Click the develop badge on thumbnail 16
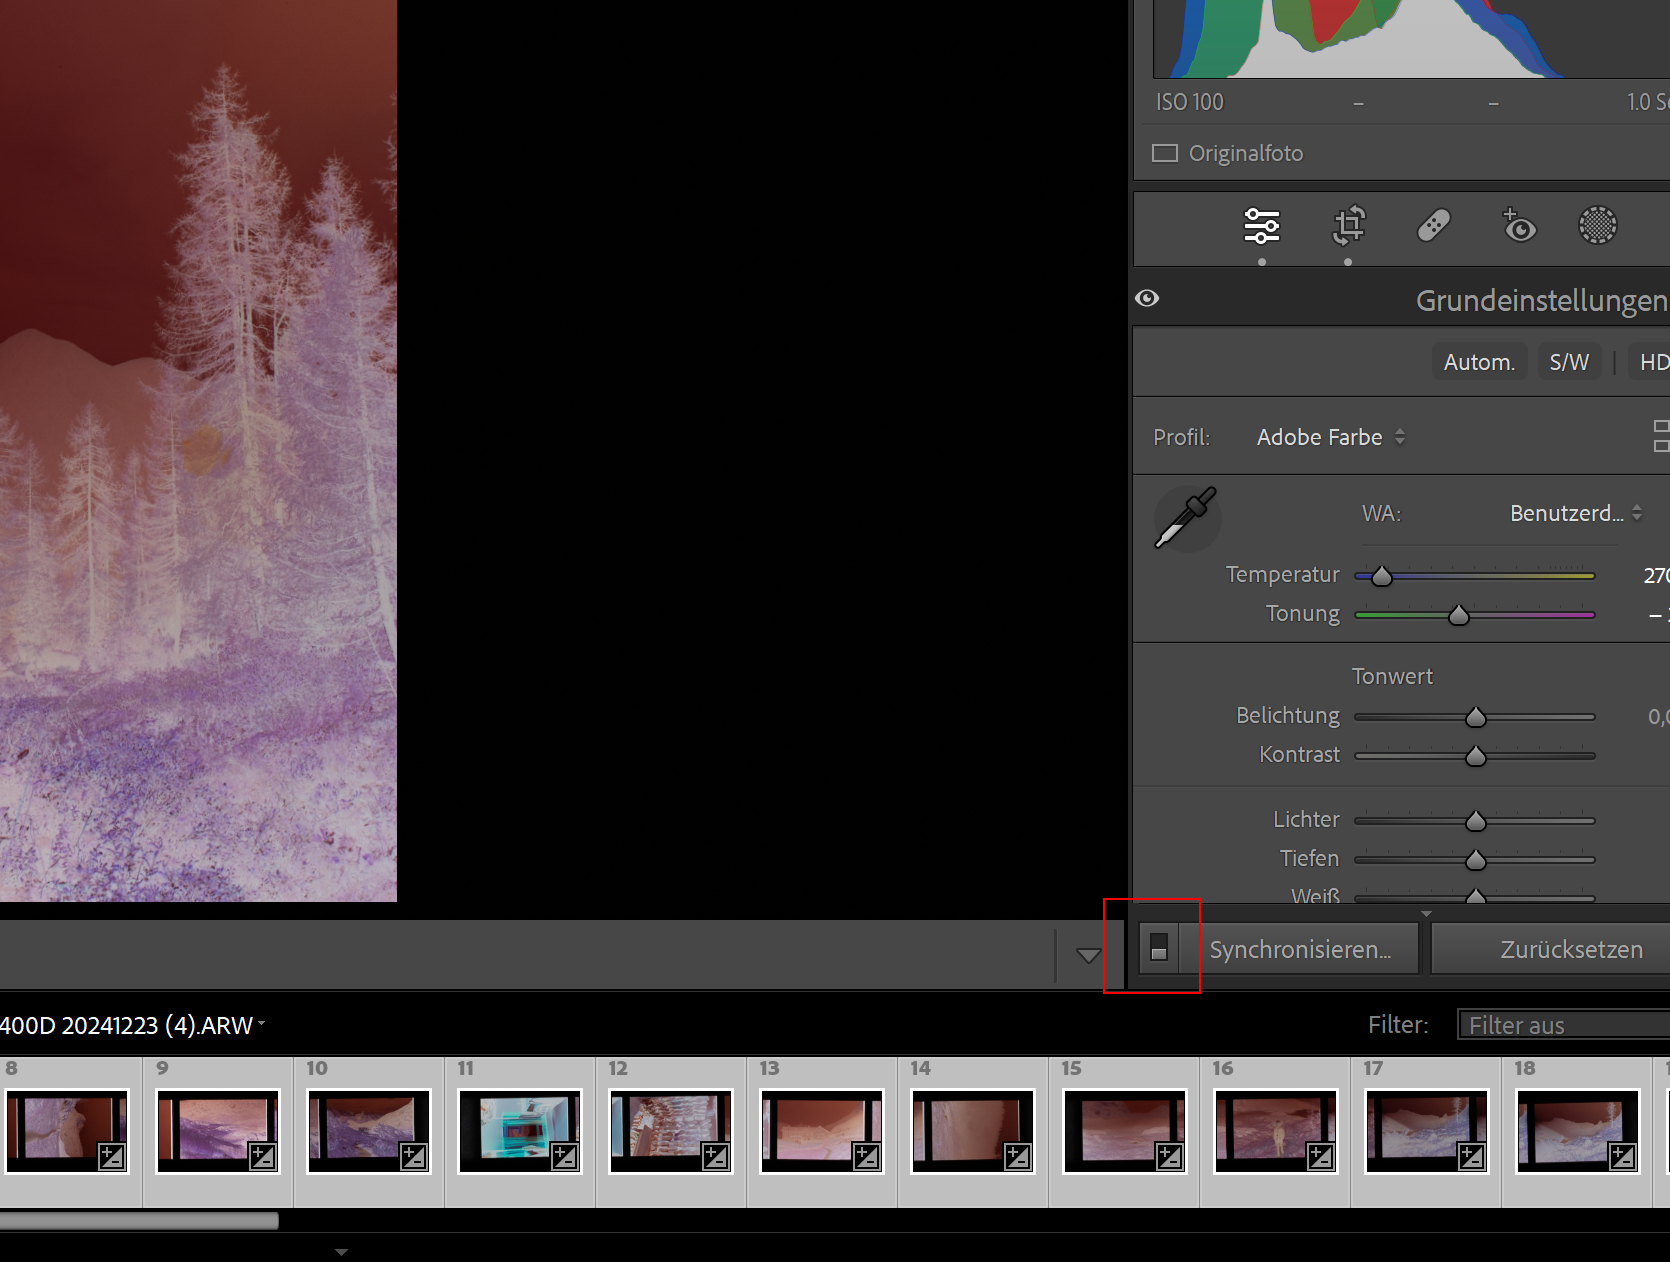Image resolution: width=1670 pixels, height=1262 pixels. 1320,1157
